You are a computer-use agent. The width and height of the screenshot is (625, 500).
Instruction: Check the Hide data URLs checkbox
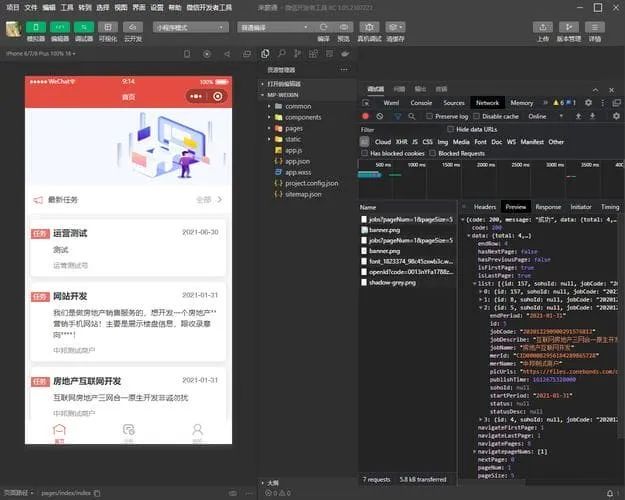point(450,129)
